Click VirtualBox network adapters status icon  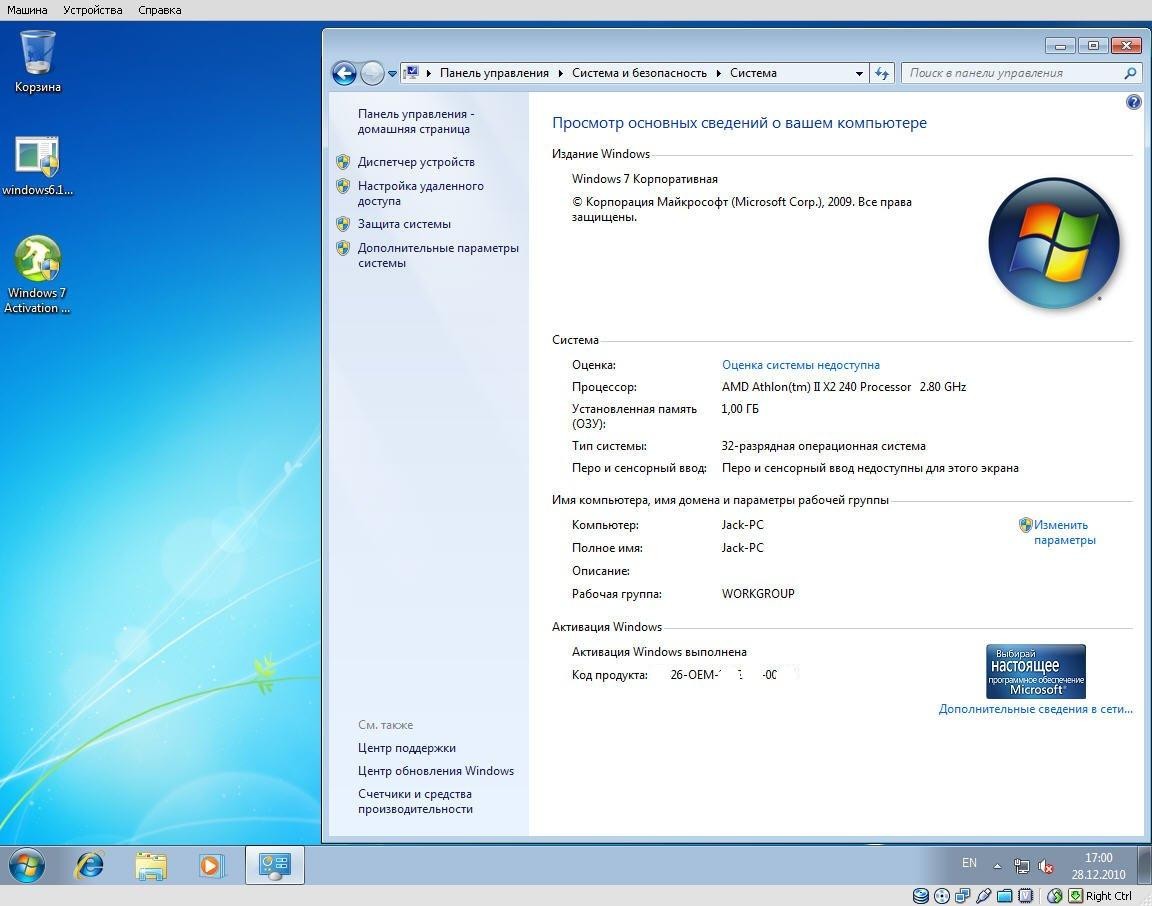click(x=962, y=896)
